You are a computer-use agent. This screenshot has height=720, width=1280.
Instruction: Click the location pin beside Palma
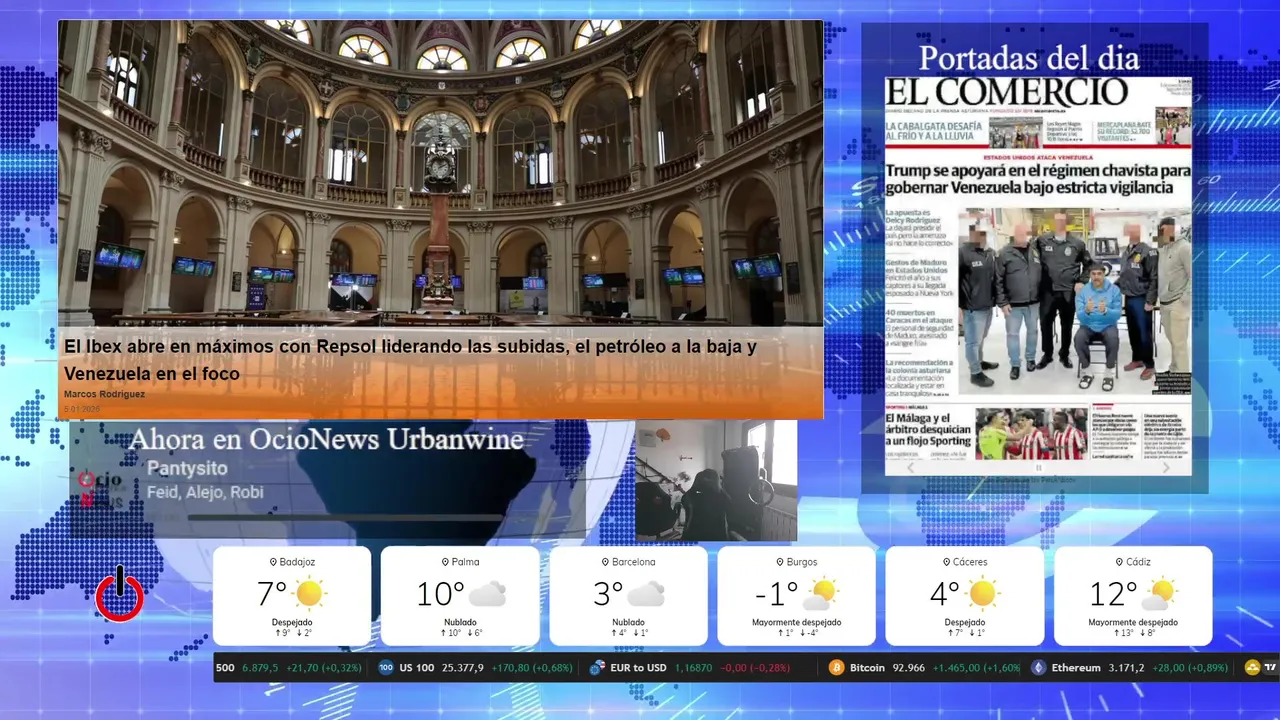pos(445,562)
